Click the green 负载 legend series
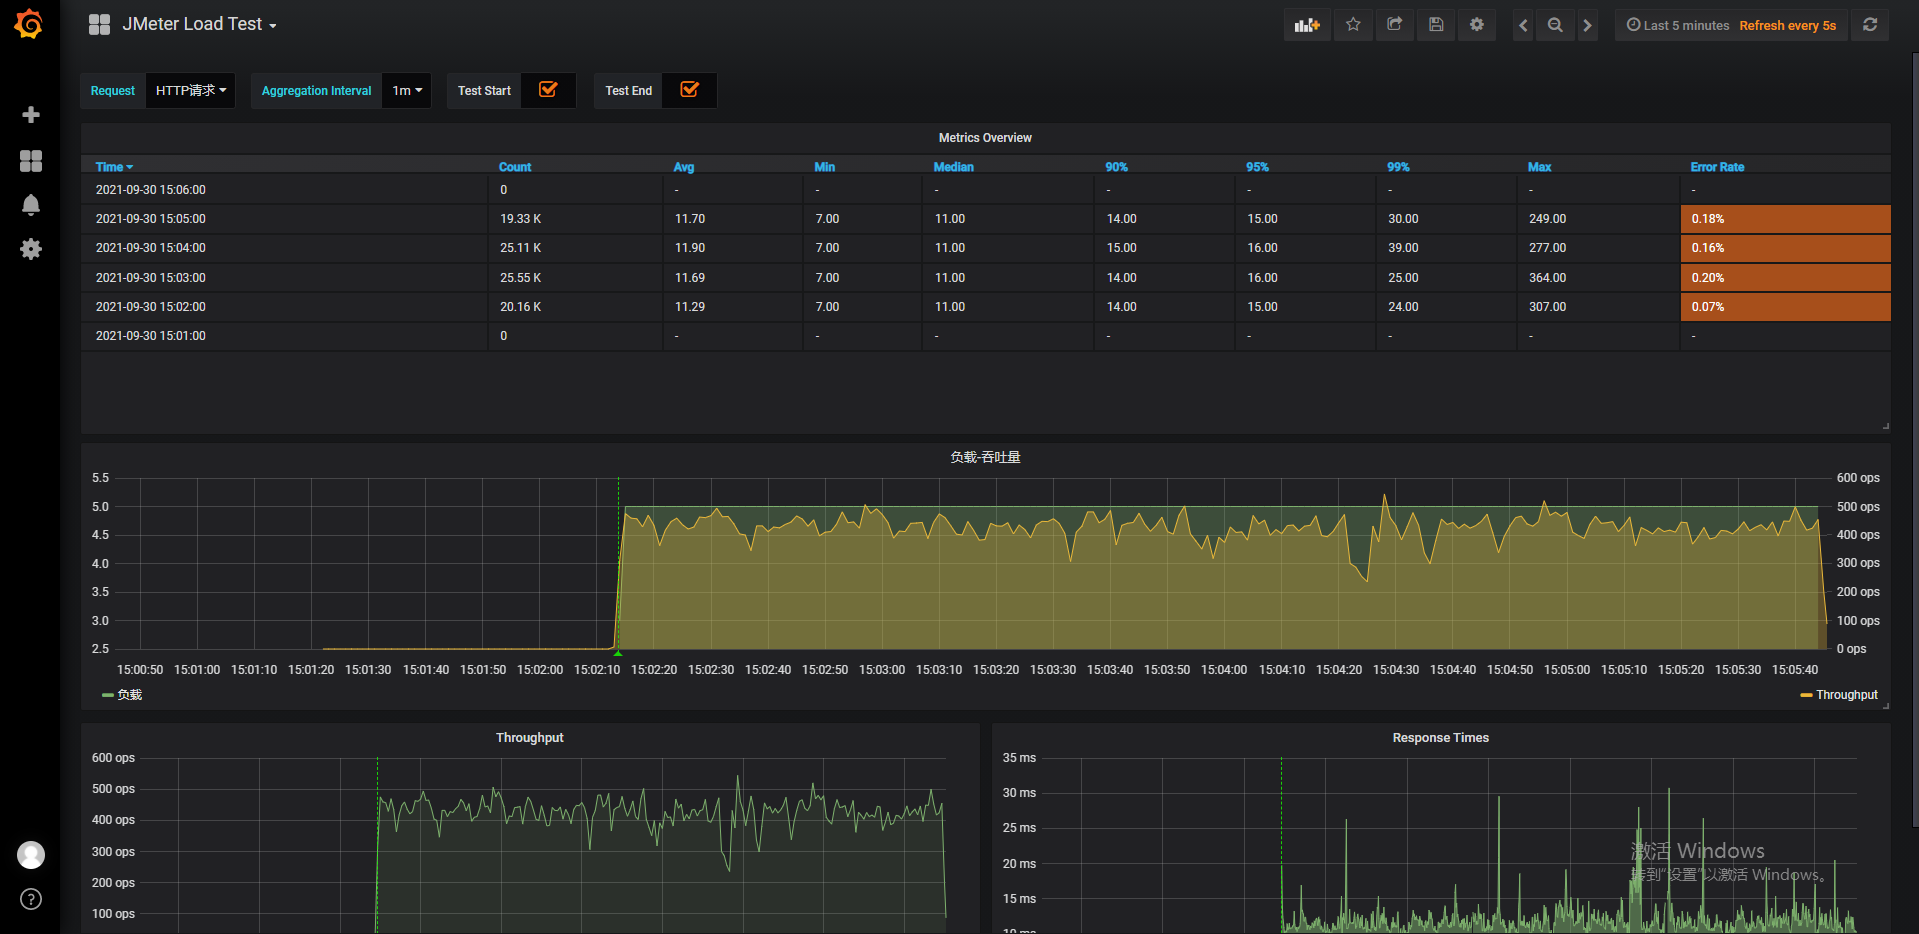The image size is (1919, 934). 122,695
